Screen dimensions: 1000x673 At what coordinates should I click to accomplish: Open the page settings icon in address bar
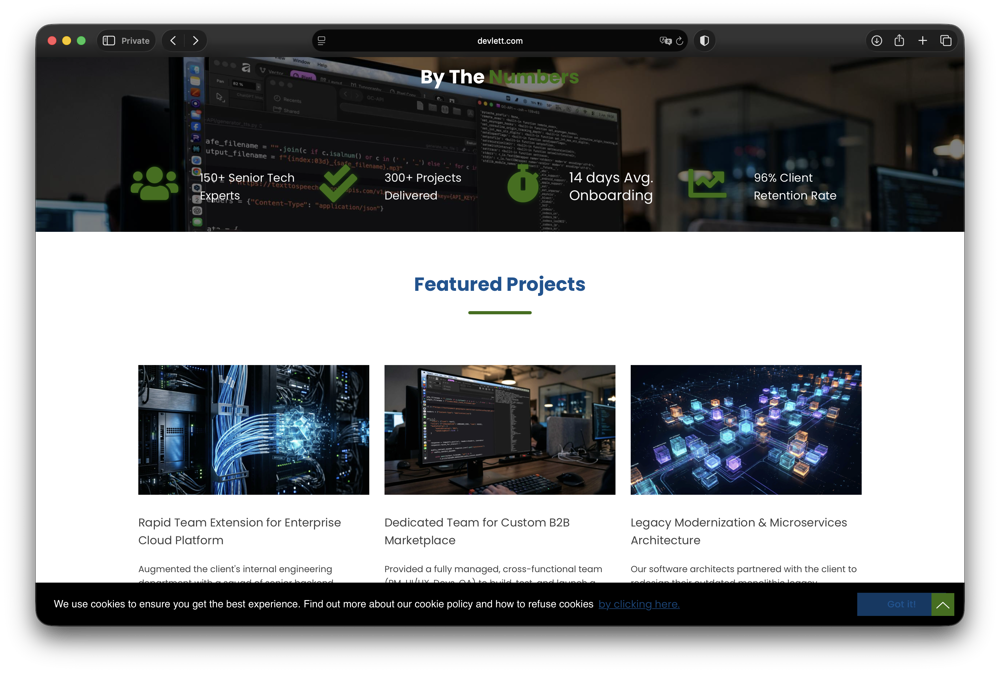coord(321,41)
